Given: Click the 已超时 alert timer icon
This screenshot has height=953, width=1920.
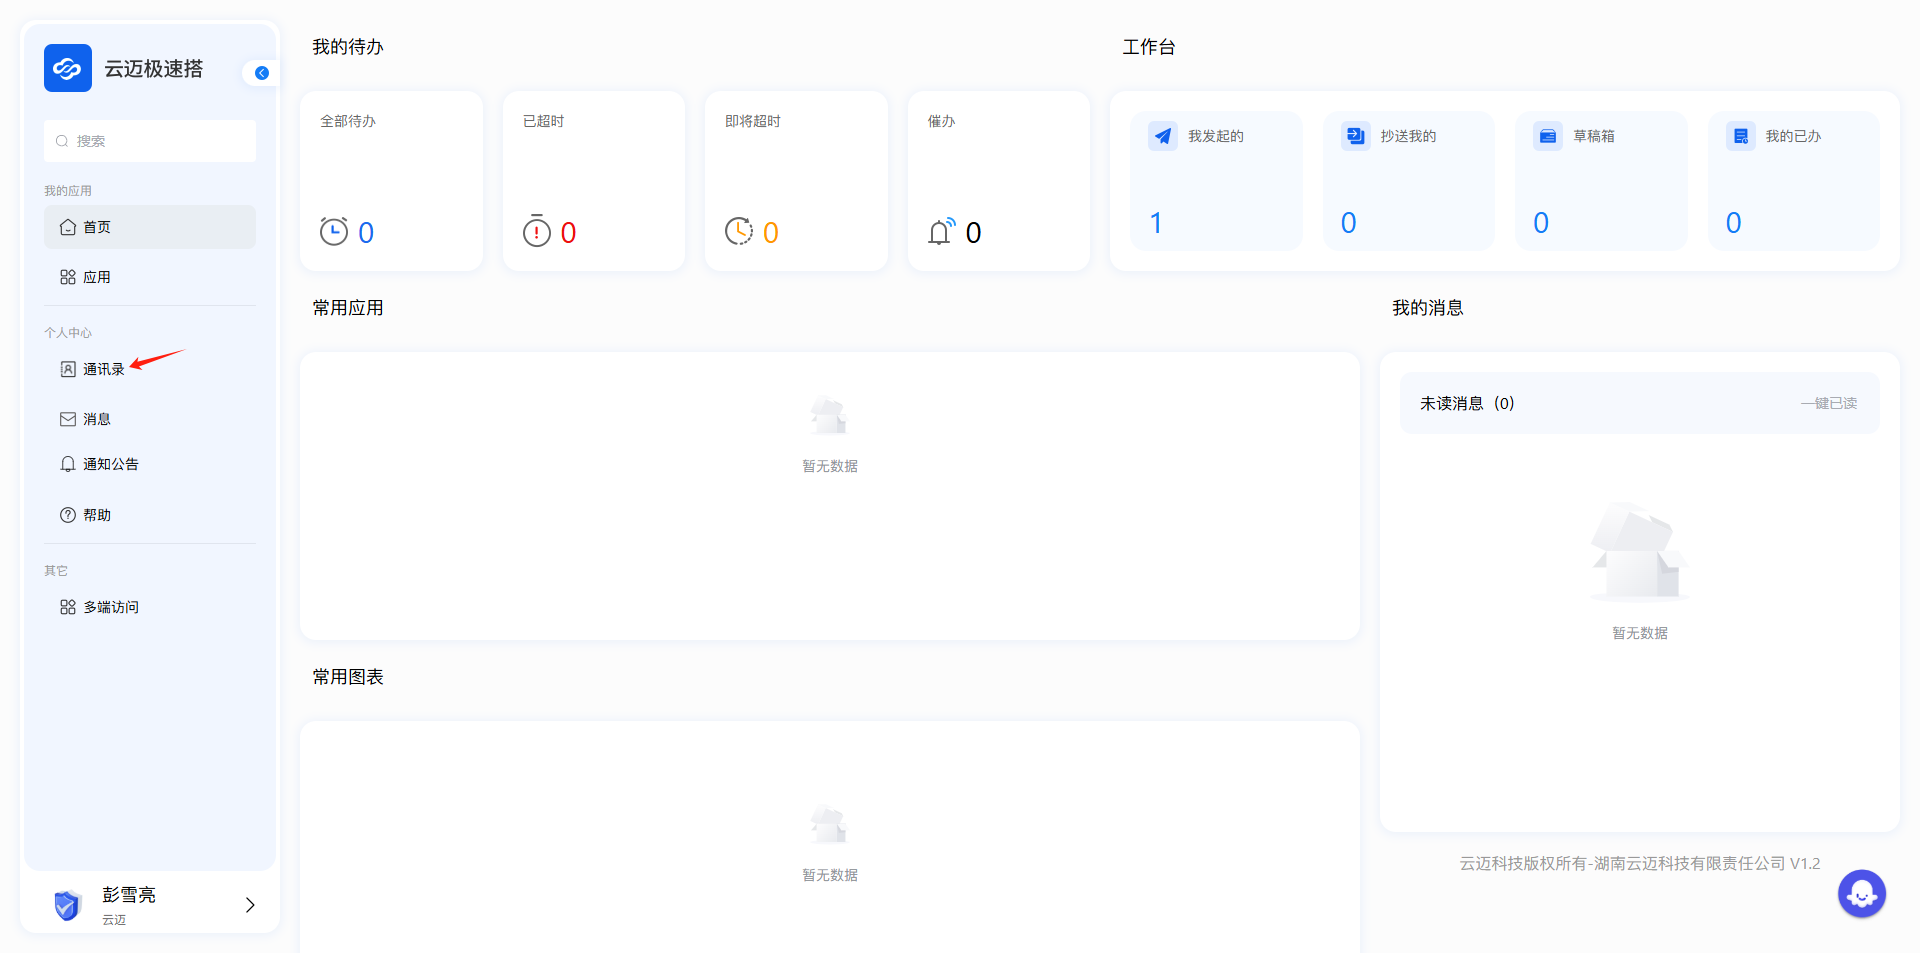Looking at the screenshot, I should click(537, 232).
